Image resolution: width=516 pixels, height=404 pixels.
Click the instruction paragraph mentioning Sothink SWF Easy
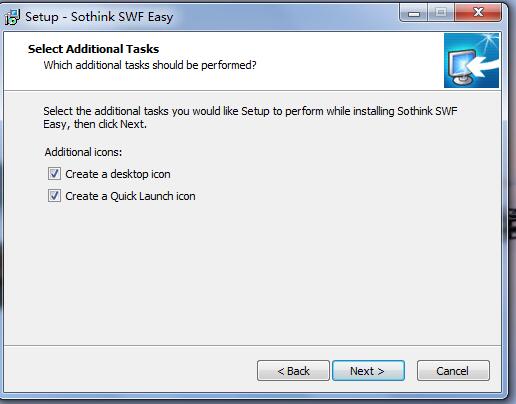click(x=250, y=117)
